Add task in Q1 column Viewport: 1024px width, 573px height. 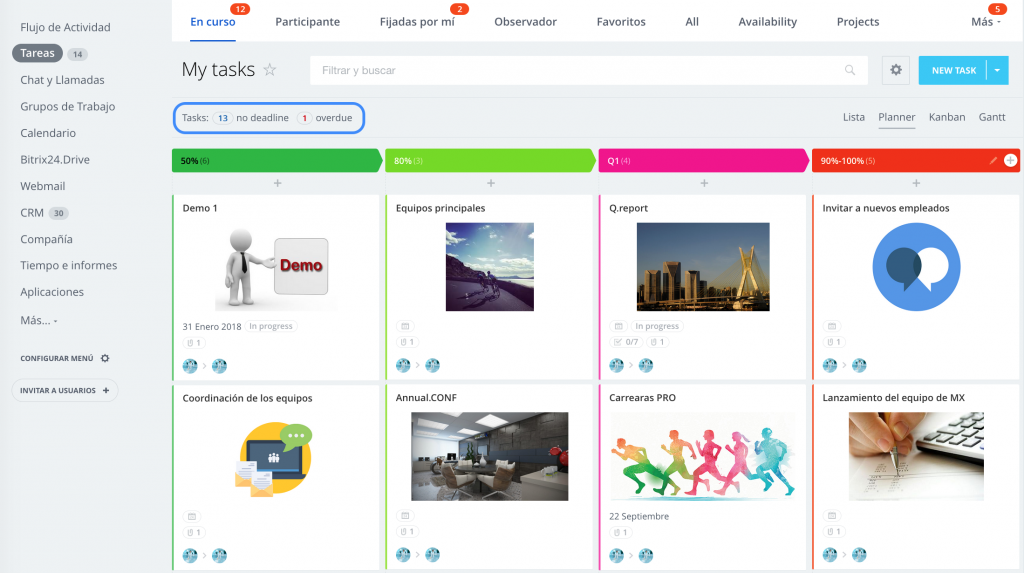[704, 184]
